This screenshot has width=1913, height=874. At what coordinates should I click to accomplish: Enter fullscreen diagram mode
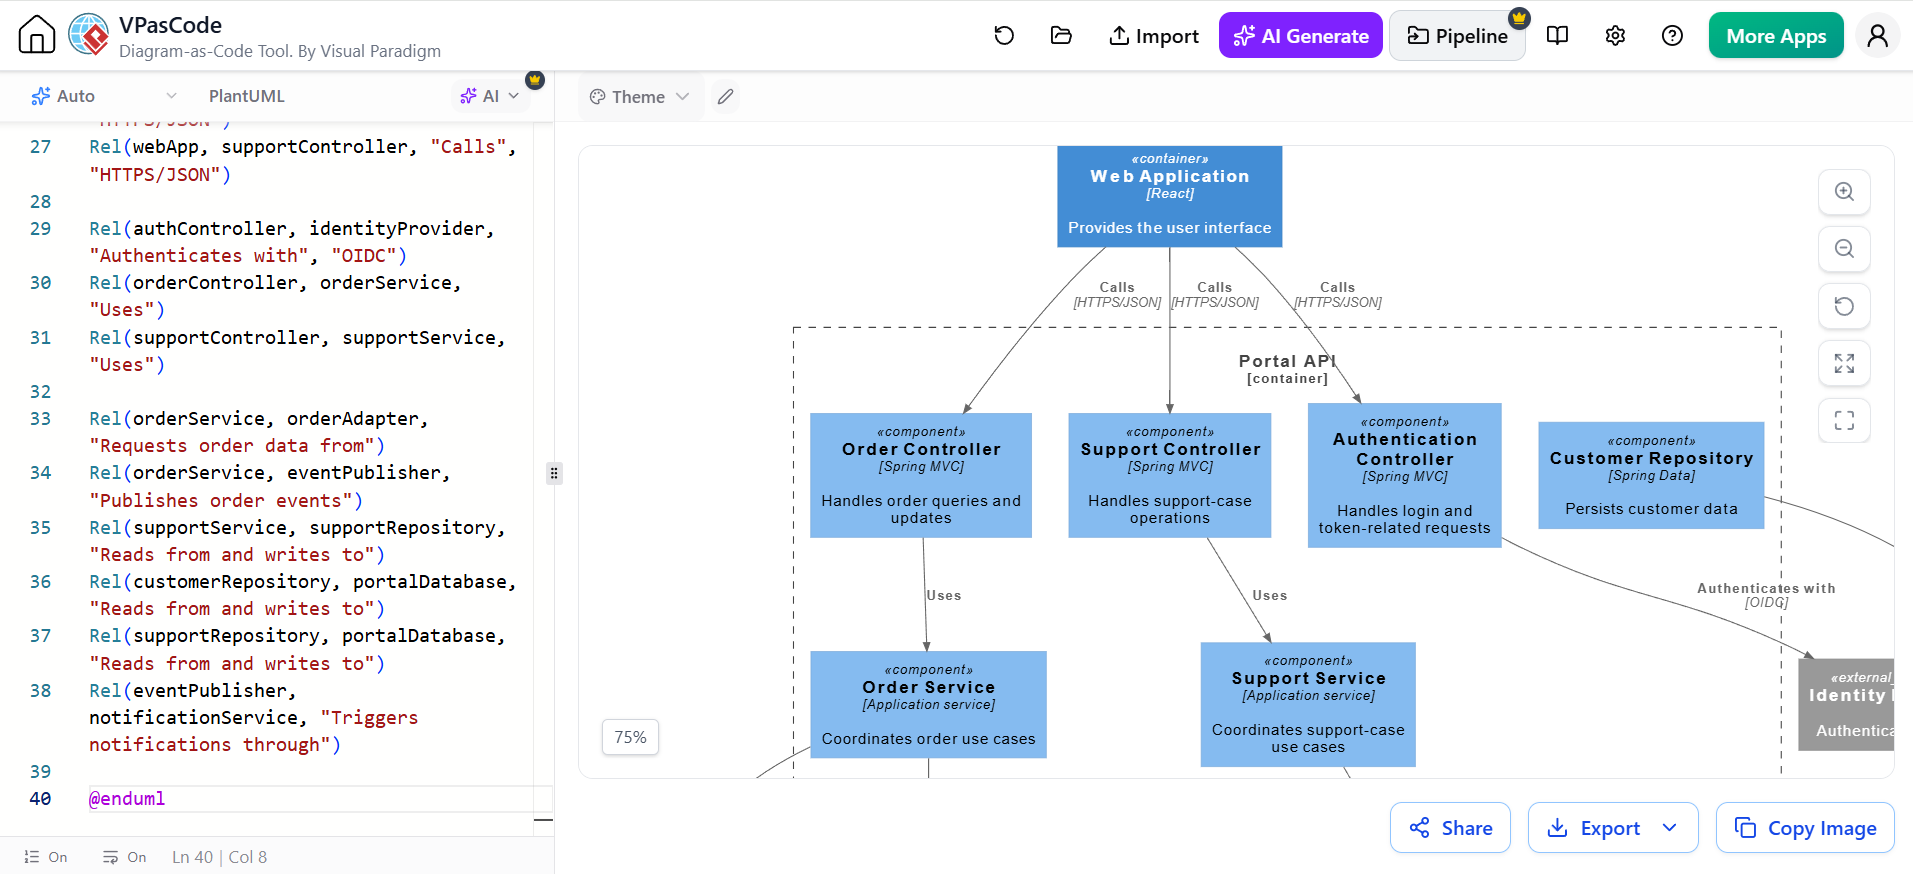[x=1844, y=420]
